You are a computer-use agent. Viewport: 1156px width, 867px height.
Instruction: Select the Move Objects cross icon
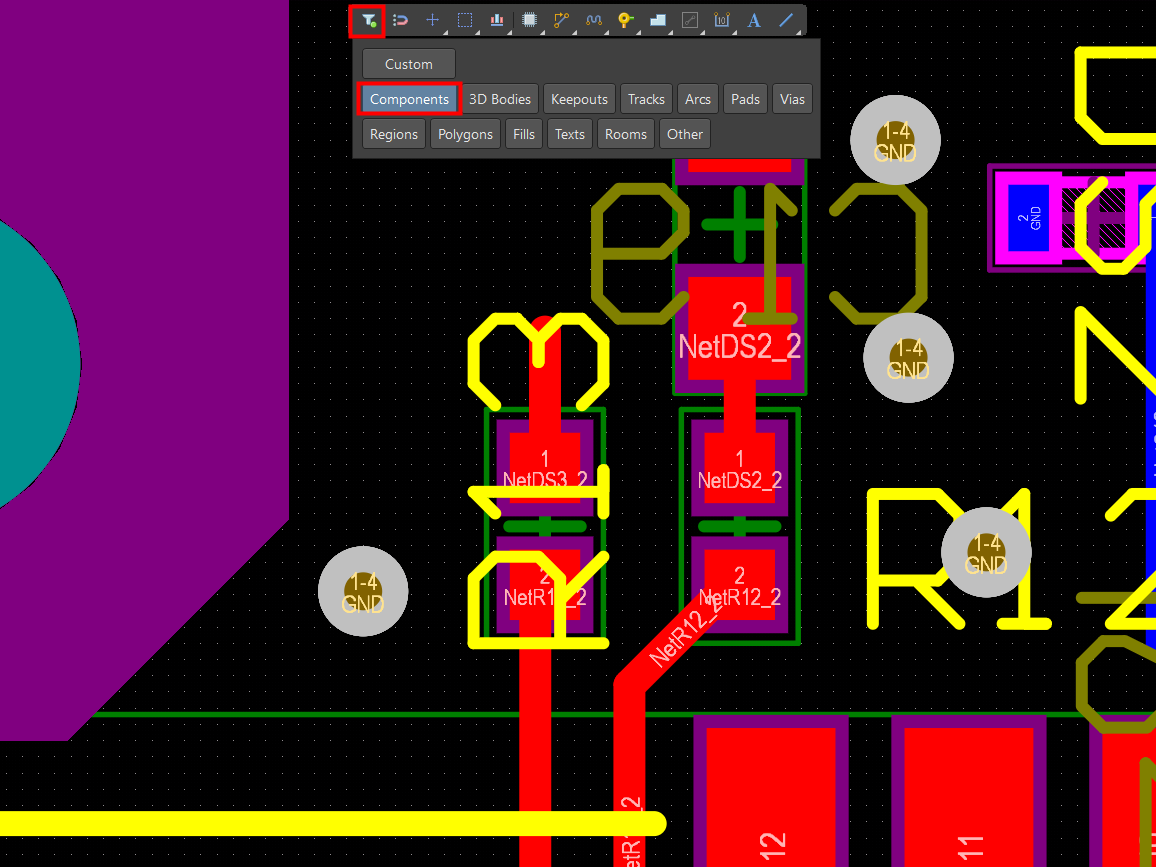[432, 20]
